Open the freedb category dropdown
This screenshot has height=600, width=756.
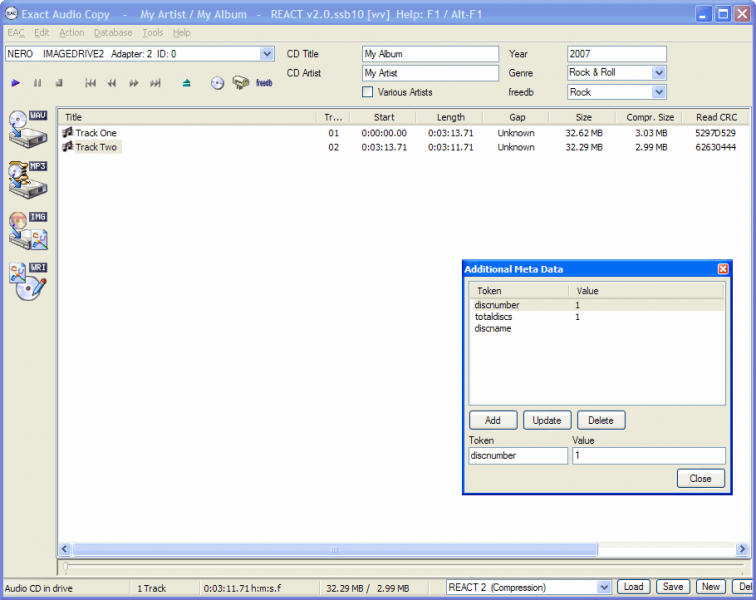click(x=658, y=92)
